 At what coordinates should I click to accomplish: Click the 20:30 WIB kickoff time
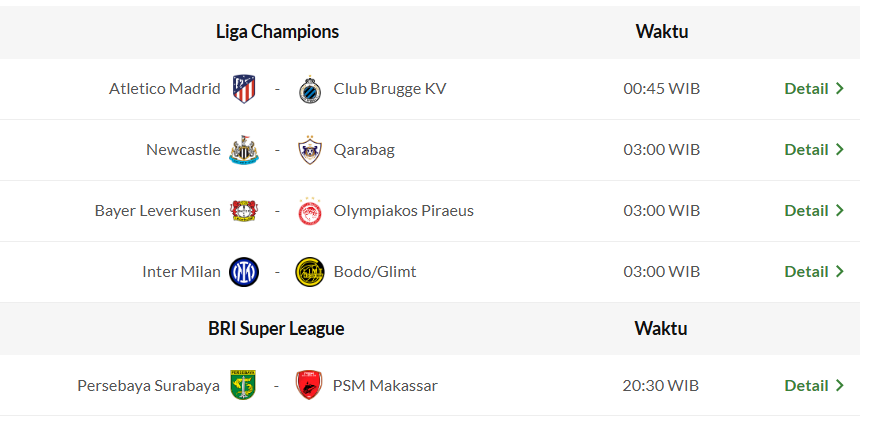click(661, 385)
